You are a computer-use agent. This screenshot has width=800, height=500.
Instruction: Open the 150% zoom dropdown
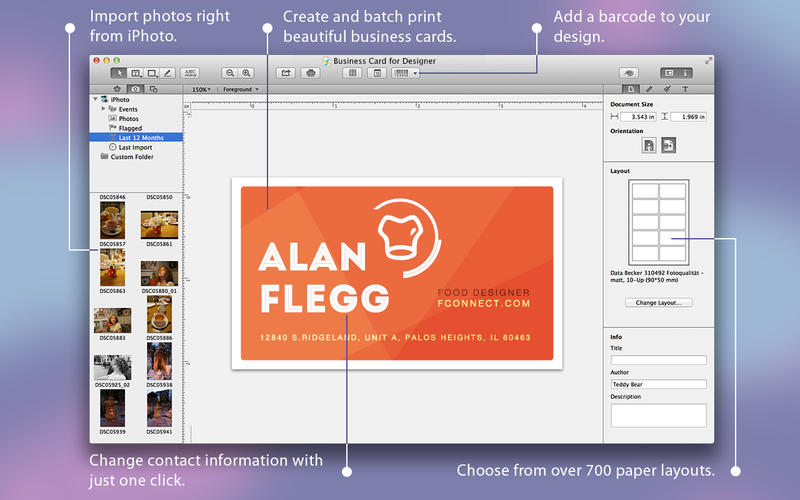[x=201, y=89]
